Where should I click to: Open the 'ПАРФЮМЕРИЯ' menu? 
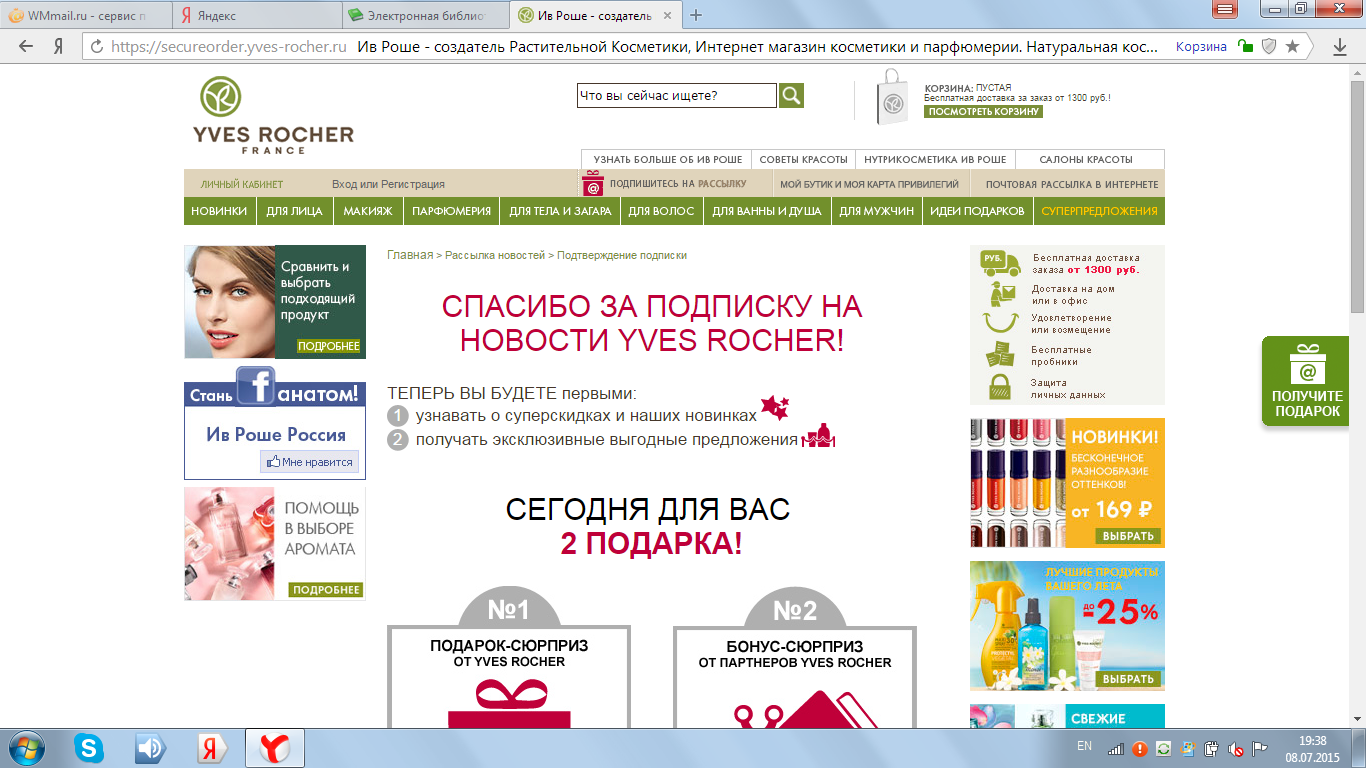point(451,211)
